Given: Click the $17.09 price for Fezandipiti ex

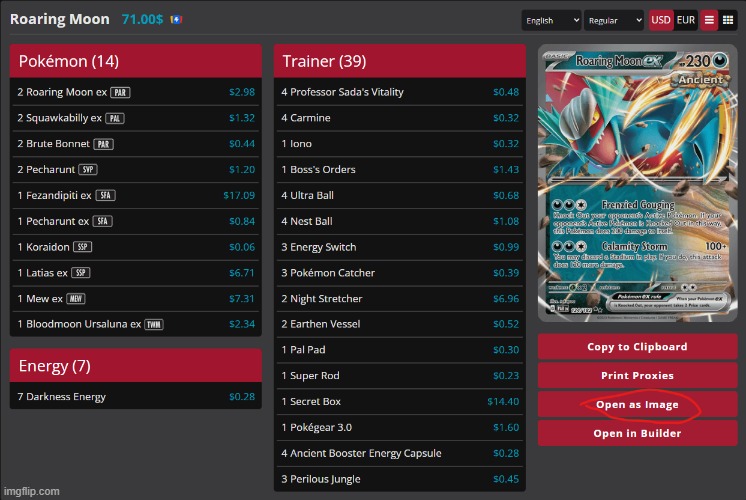Looking at the screenshot, I should coord(239,196).
